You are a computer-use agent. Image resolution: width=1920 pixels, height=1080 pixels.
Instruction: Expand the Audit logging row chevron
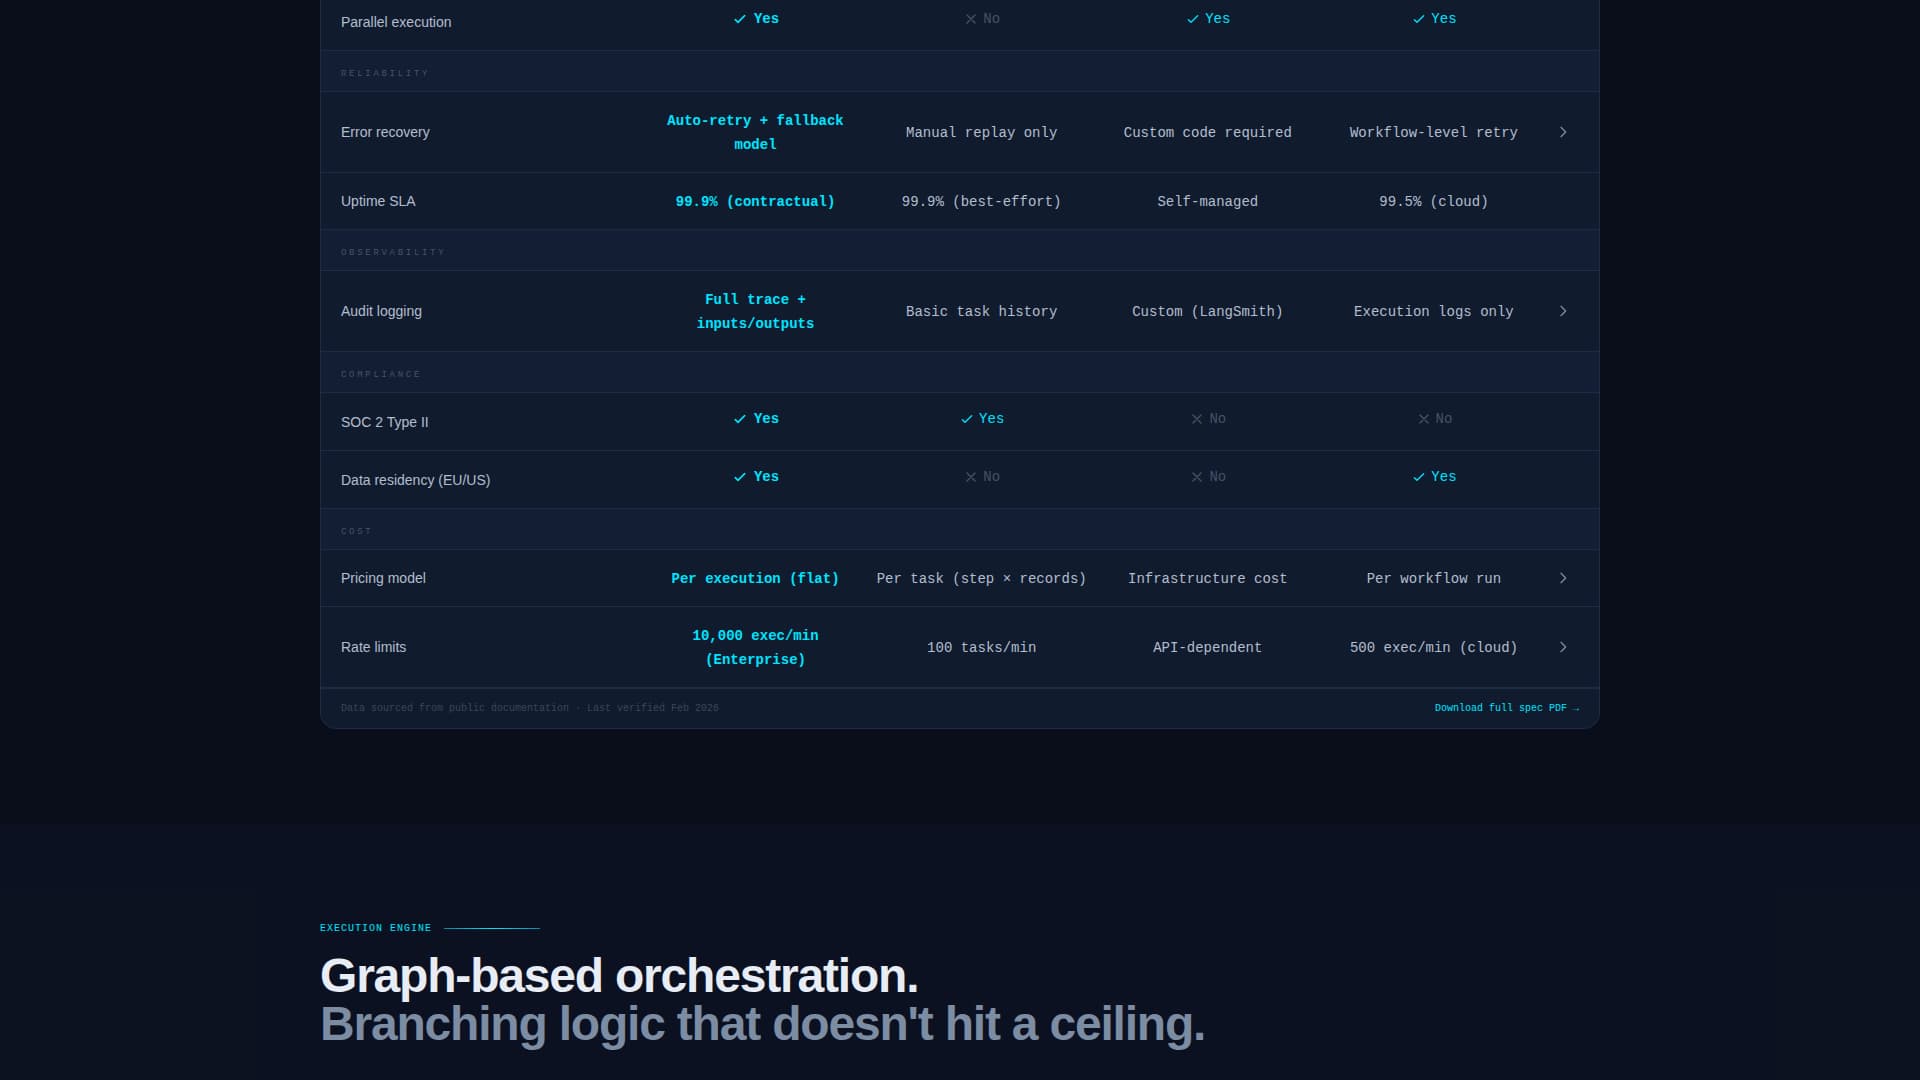pos(1563,311)
